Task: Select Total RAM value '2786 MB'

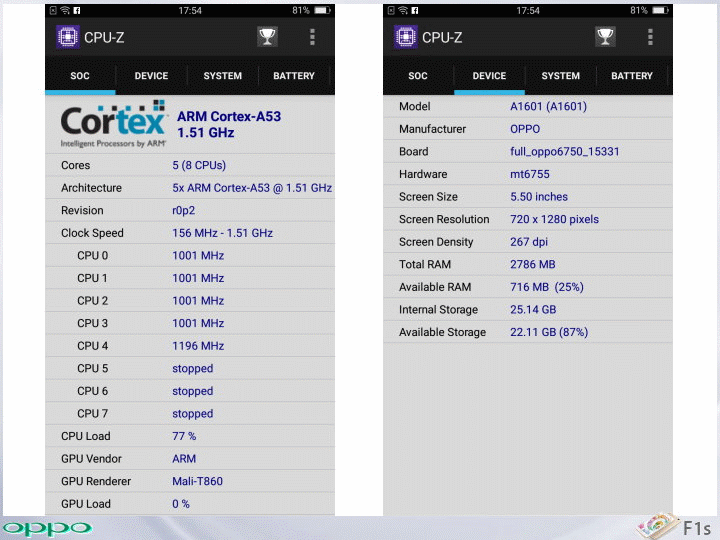Action: [x=533, y=264]
